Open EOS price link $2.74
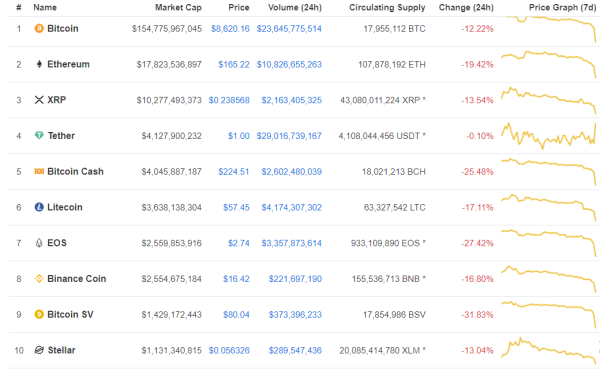 pos(239,243)
